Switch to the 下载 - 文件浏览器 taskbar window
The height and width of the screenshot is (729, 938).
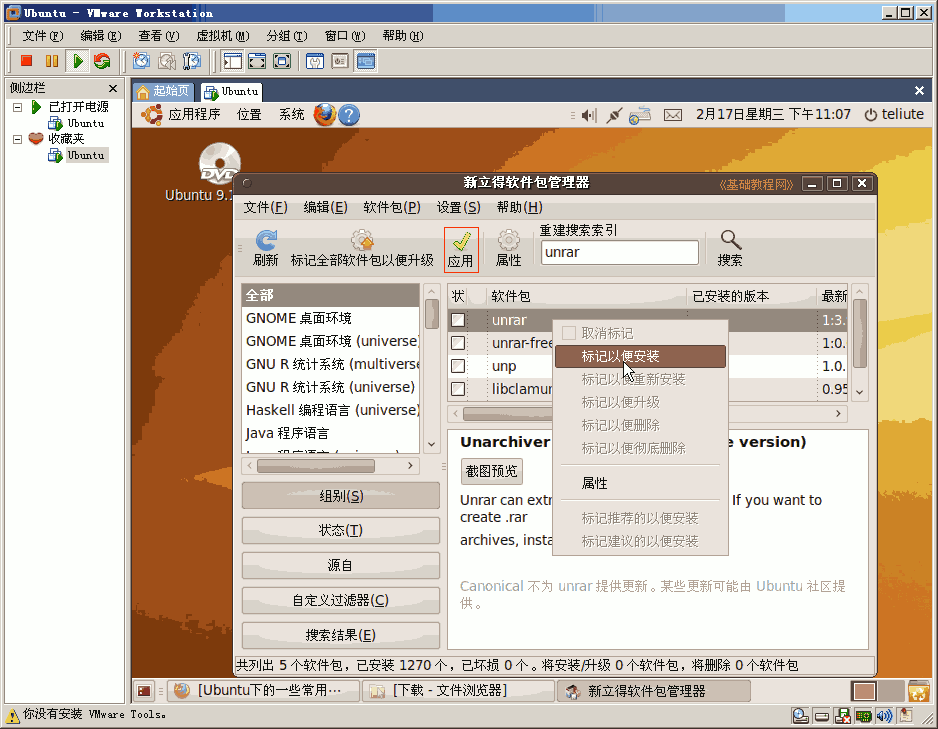(459, 691)
